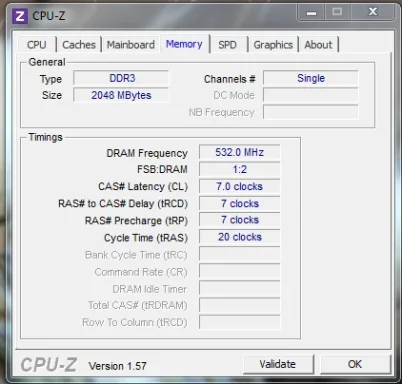The image size is (402, 384).
Task: Click the empty Bank Cycle Time field
Action: (239, 254)
